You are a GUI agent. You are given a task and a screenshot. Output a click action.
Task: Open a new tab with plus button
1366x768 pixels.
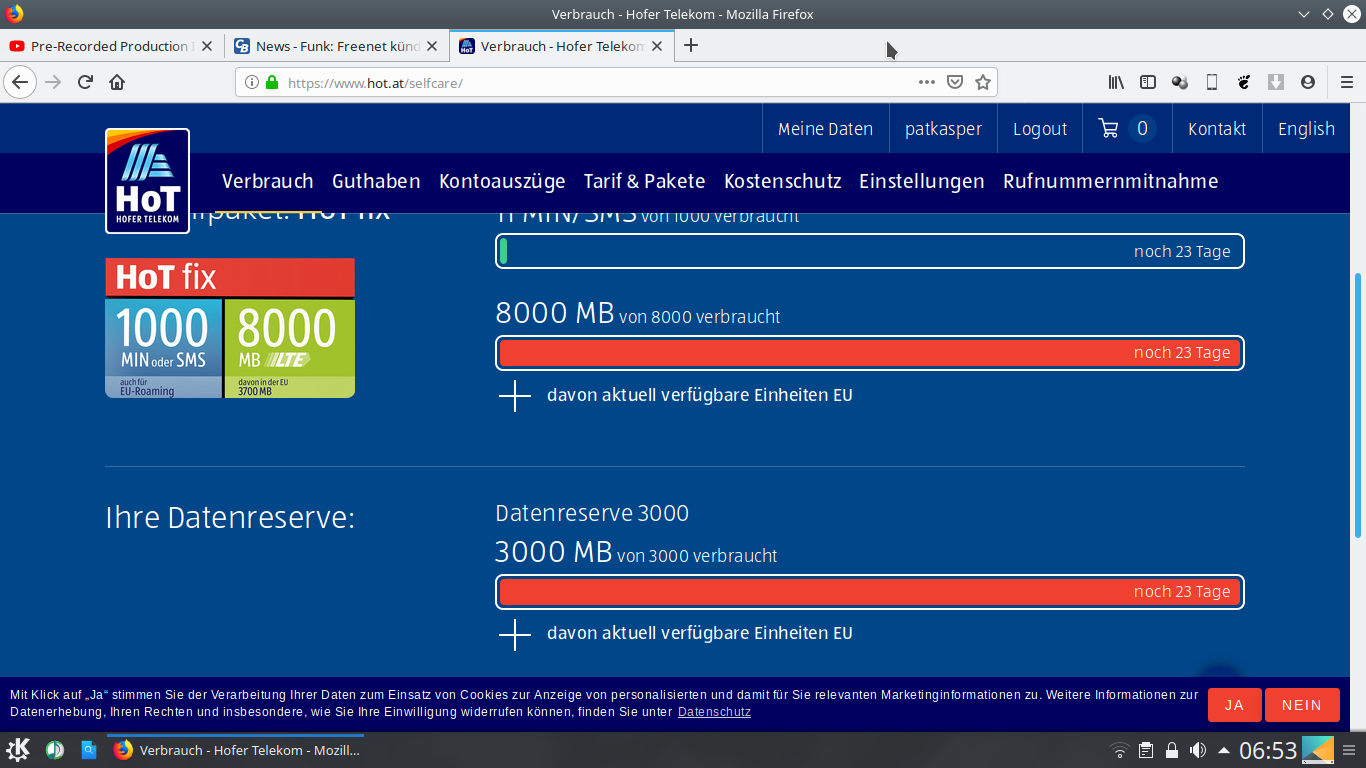tap(690, 45)
